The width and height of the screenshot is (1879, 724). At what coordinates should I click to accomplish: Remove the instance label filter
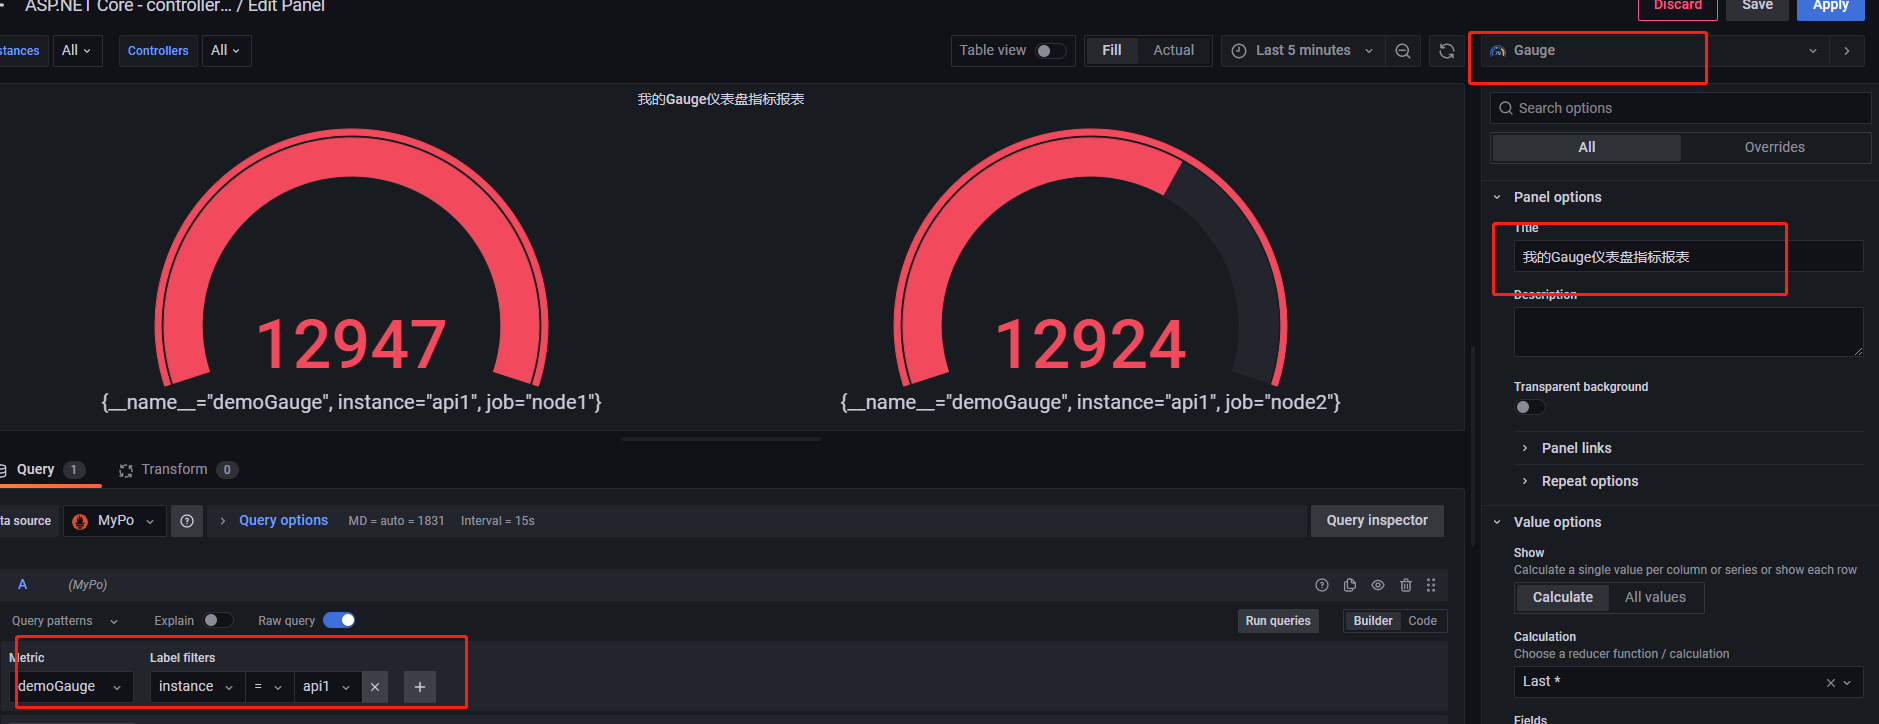coord(375,687)
